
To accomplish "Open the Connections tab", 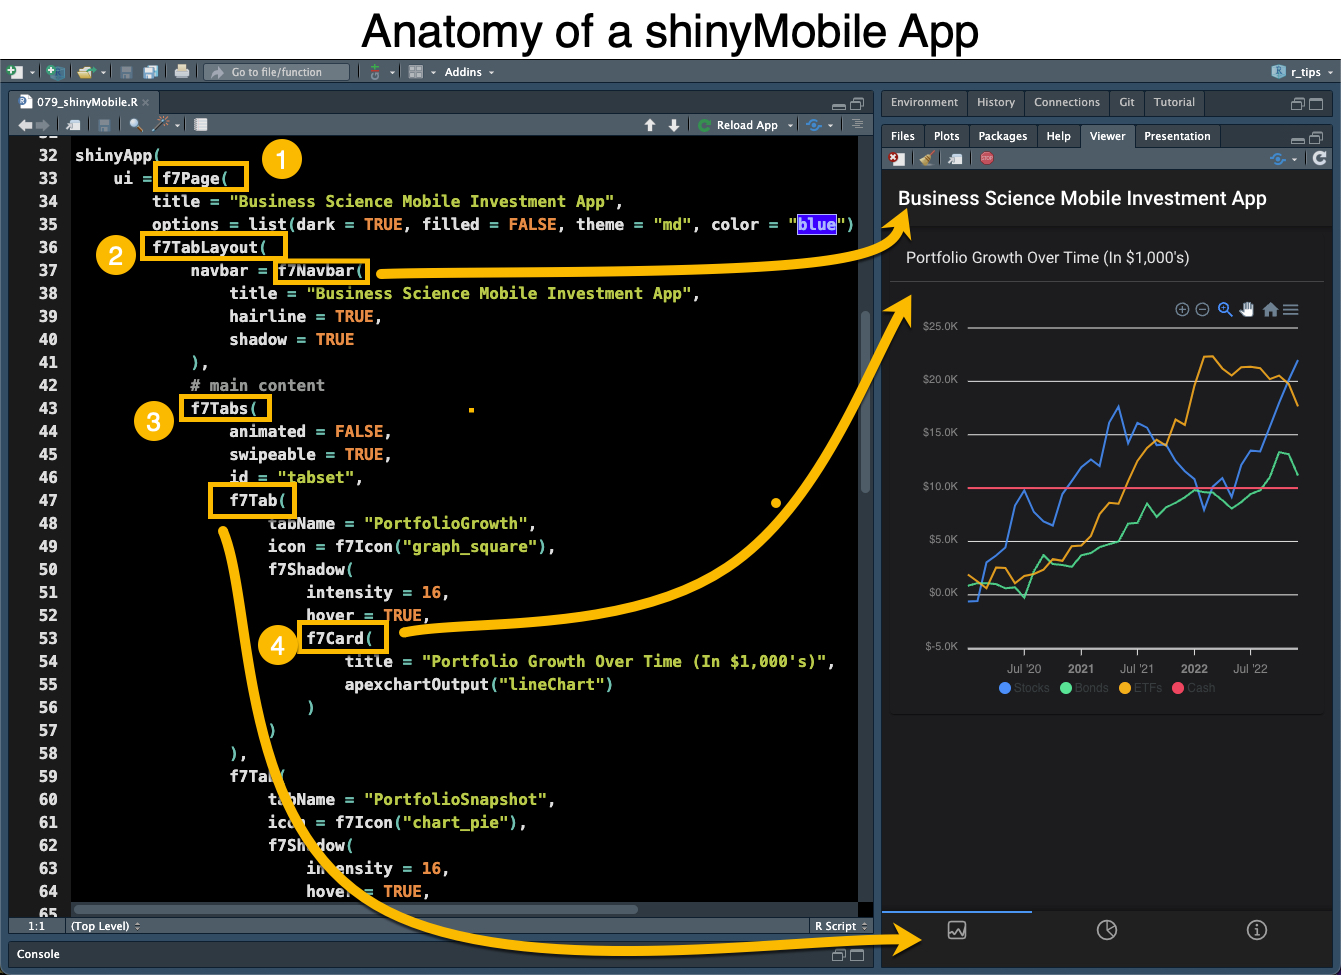I will pos(1067,102).
